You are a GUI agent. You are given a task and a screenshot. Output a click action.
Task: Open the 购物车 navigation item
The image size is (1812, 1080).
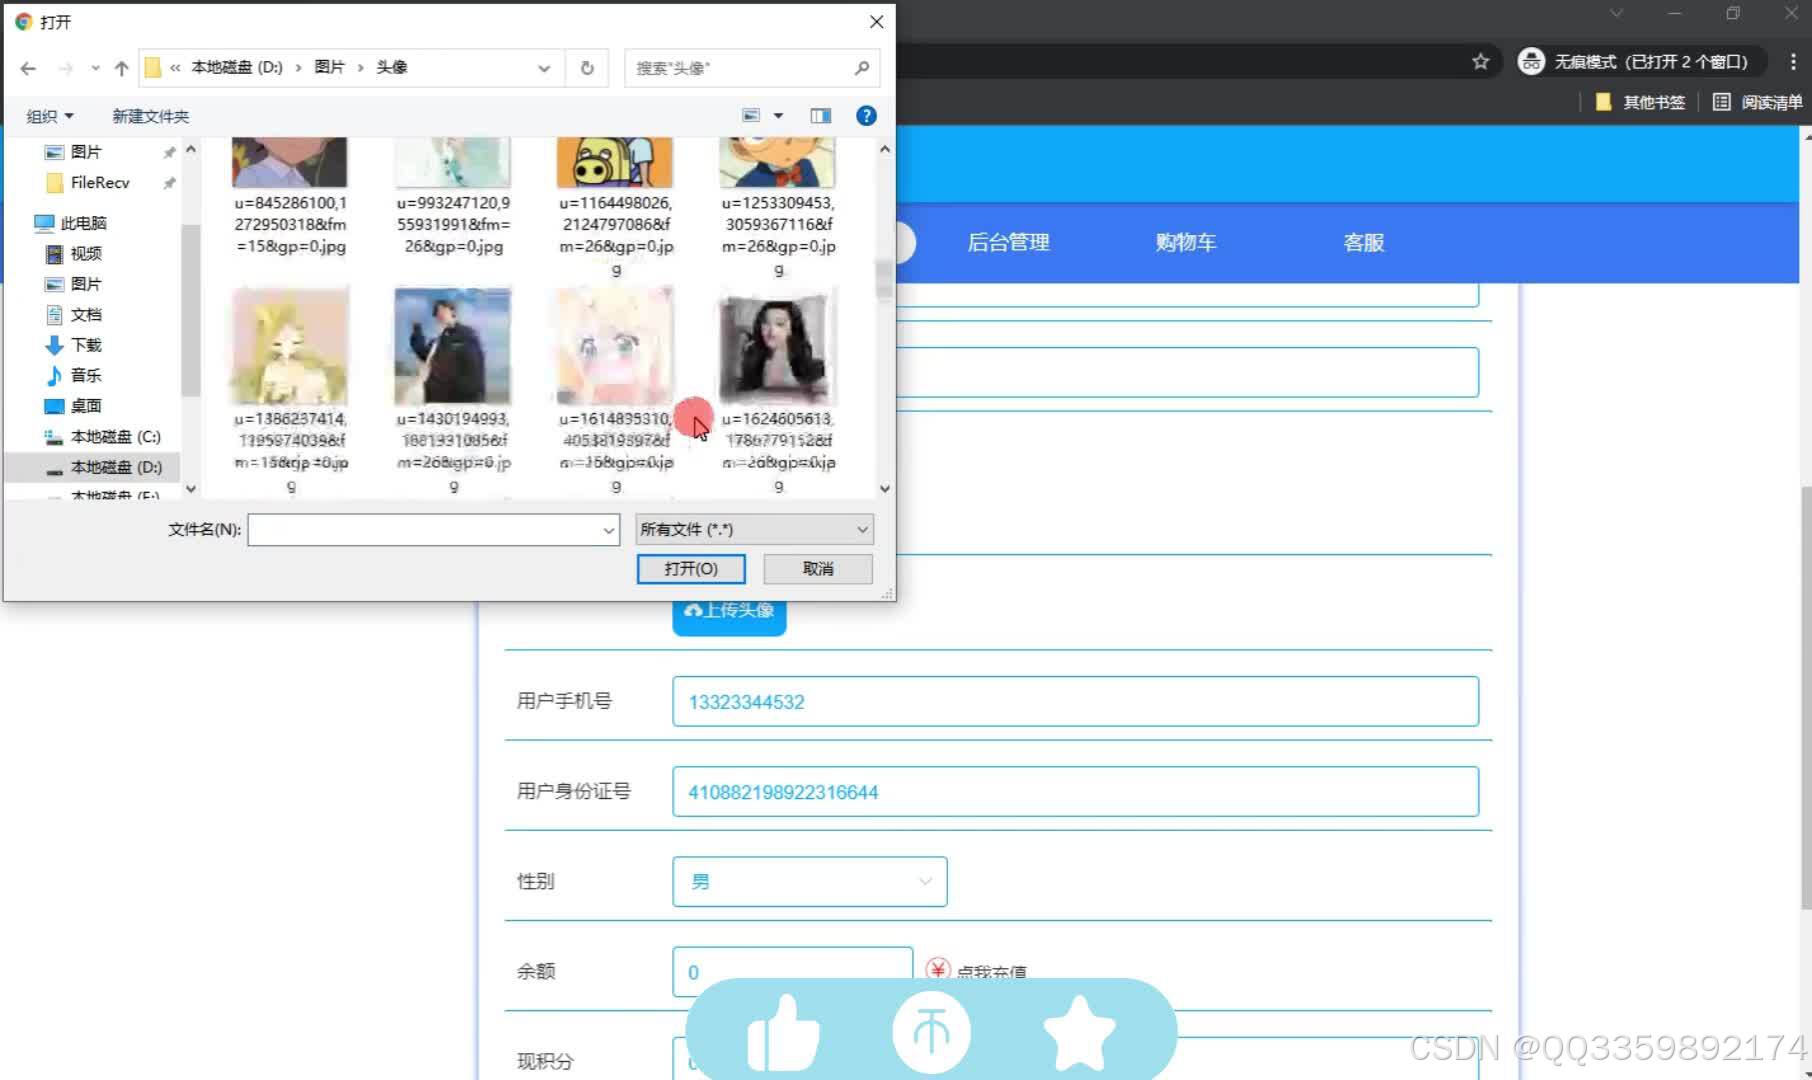pos(1185,242)
